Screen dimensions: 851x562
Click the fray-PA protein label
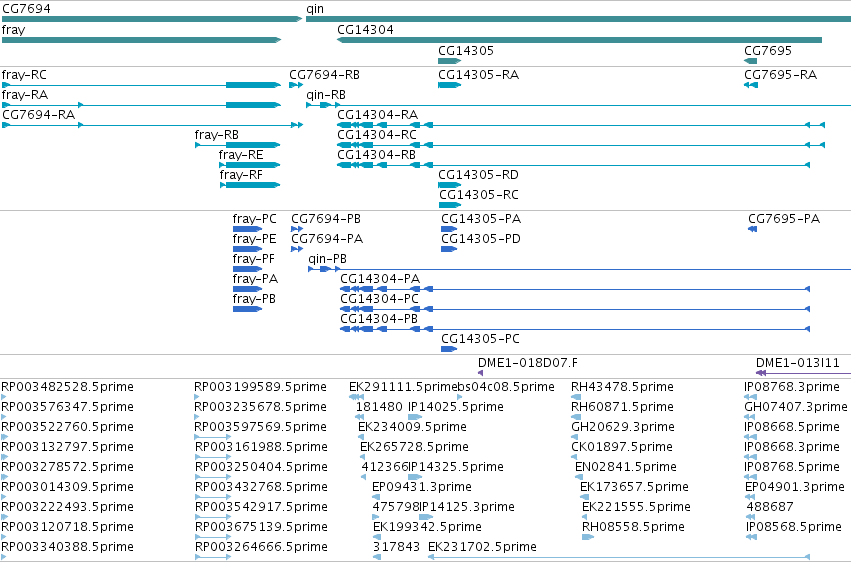click(255, 279)
